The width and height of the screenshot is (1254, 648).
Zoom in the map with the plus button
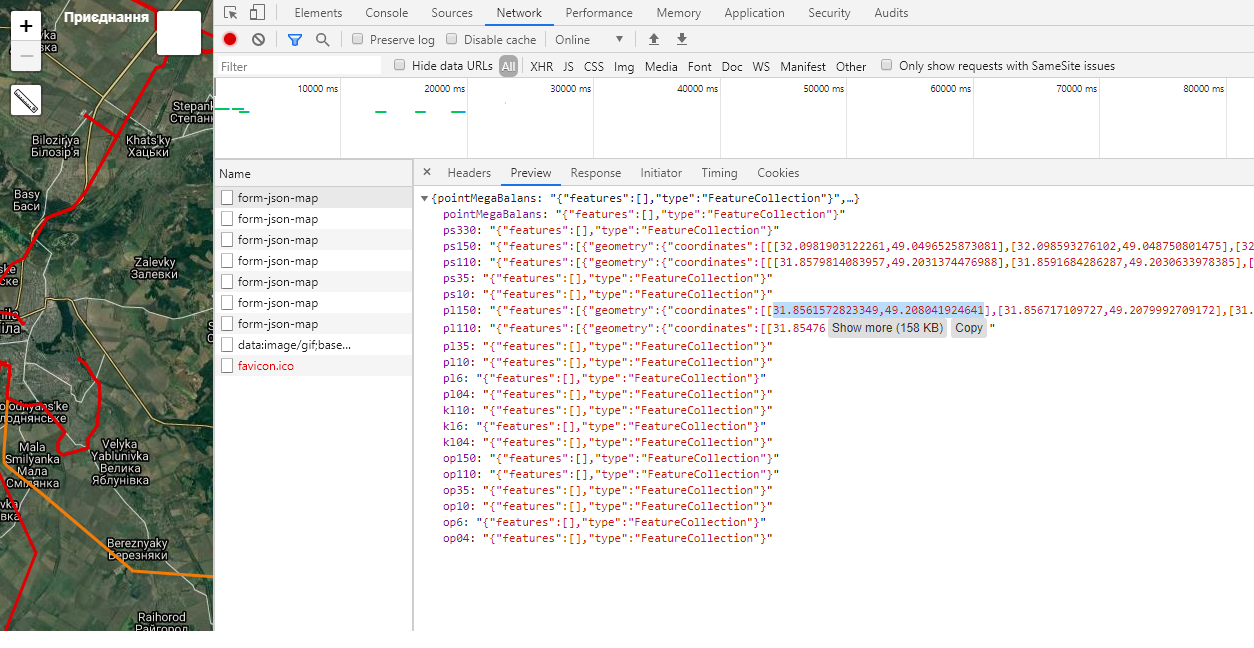[25, 27]
